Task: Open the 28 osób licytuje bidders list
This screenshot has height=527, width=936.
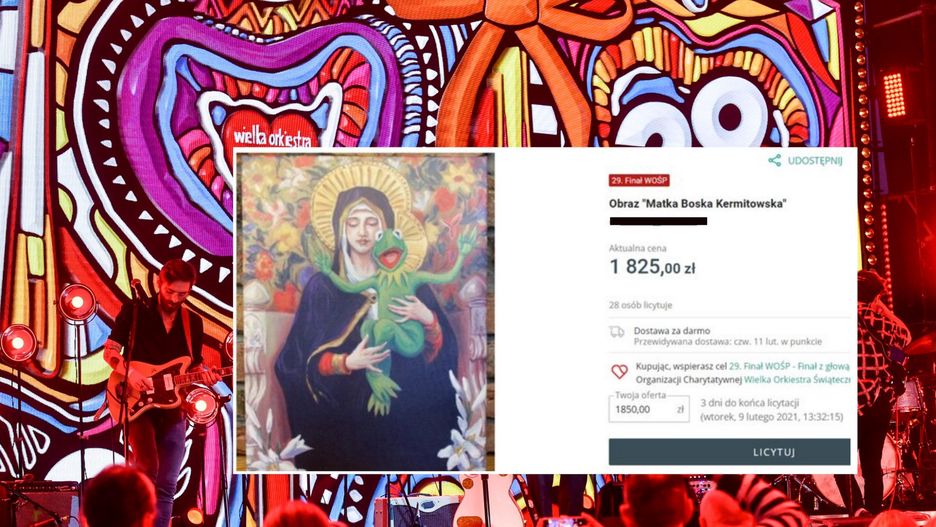Action: coord(641,305)
